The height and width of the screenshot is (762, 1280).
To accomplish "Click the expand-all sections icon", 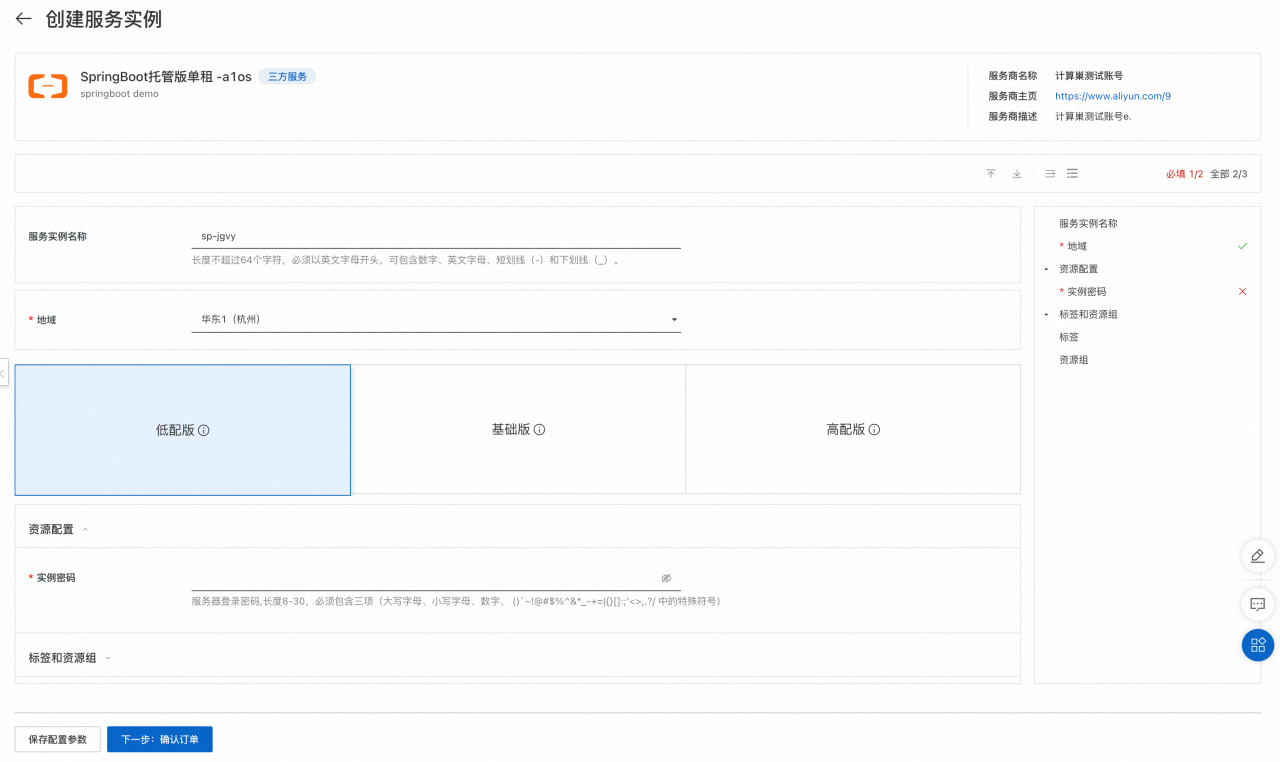I will [1049, 173].
